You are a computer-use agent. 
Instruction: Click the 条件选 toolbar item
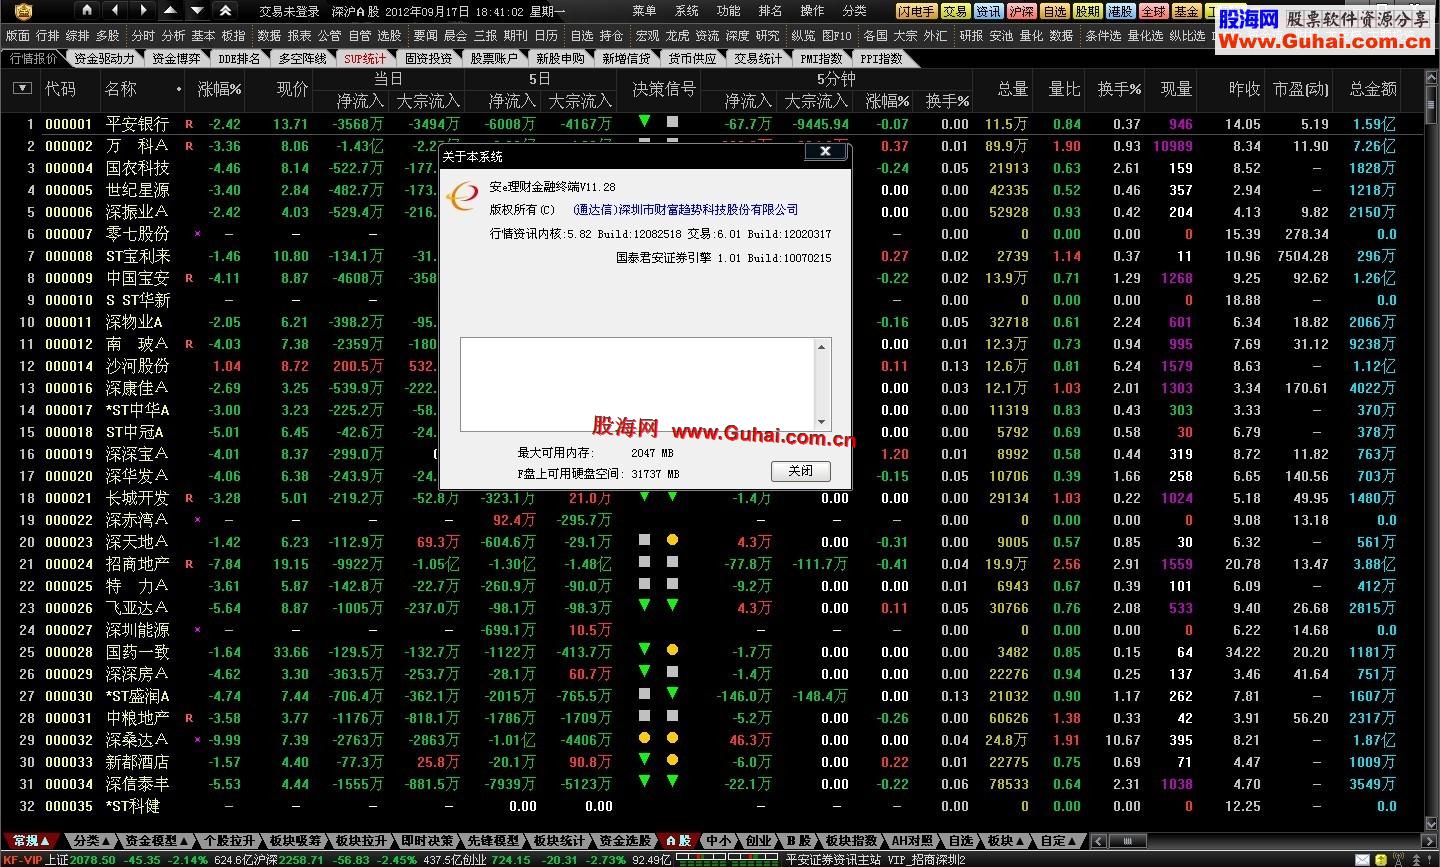(1103, 35)
